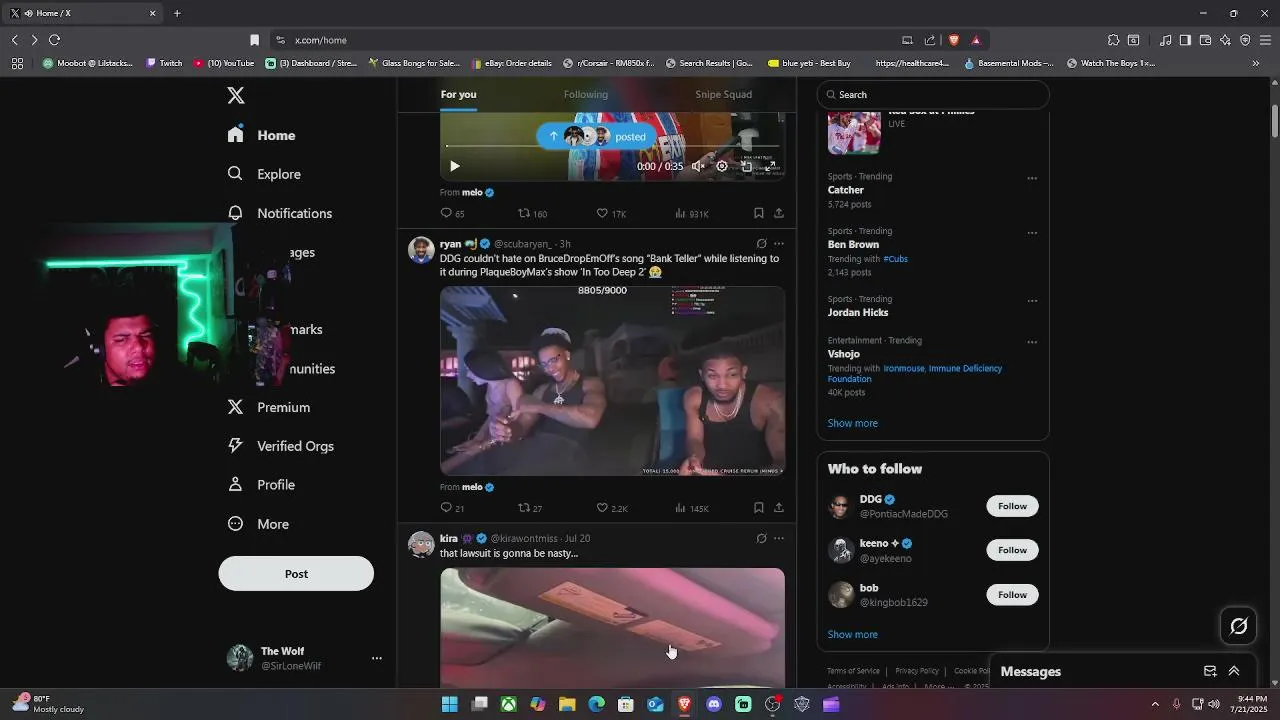The width and height of the screenshot is (1280, 720).
Task: Bookmark ryan's post
Action: point(758,508)
